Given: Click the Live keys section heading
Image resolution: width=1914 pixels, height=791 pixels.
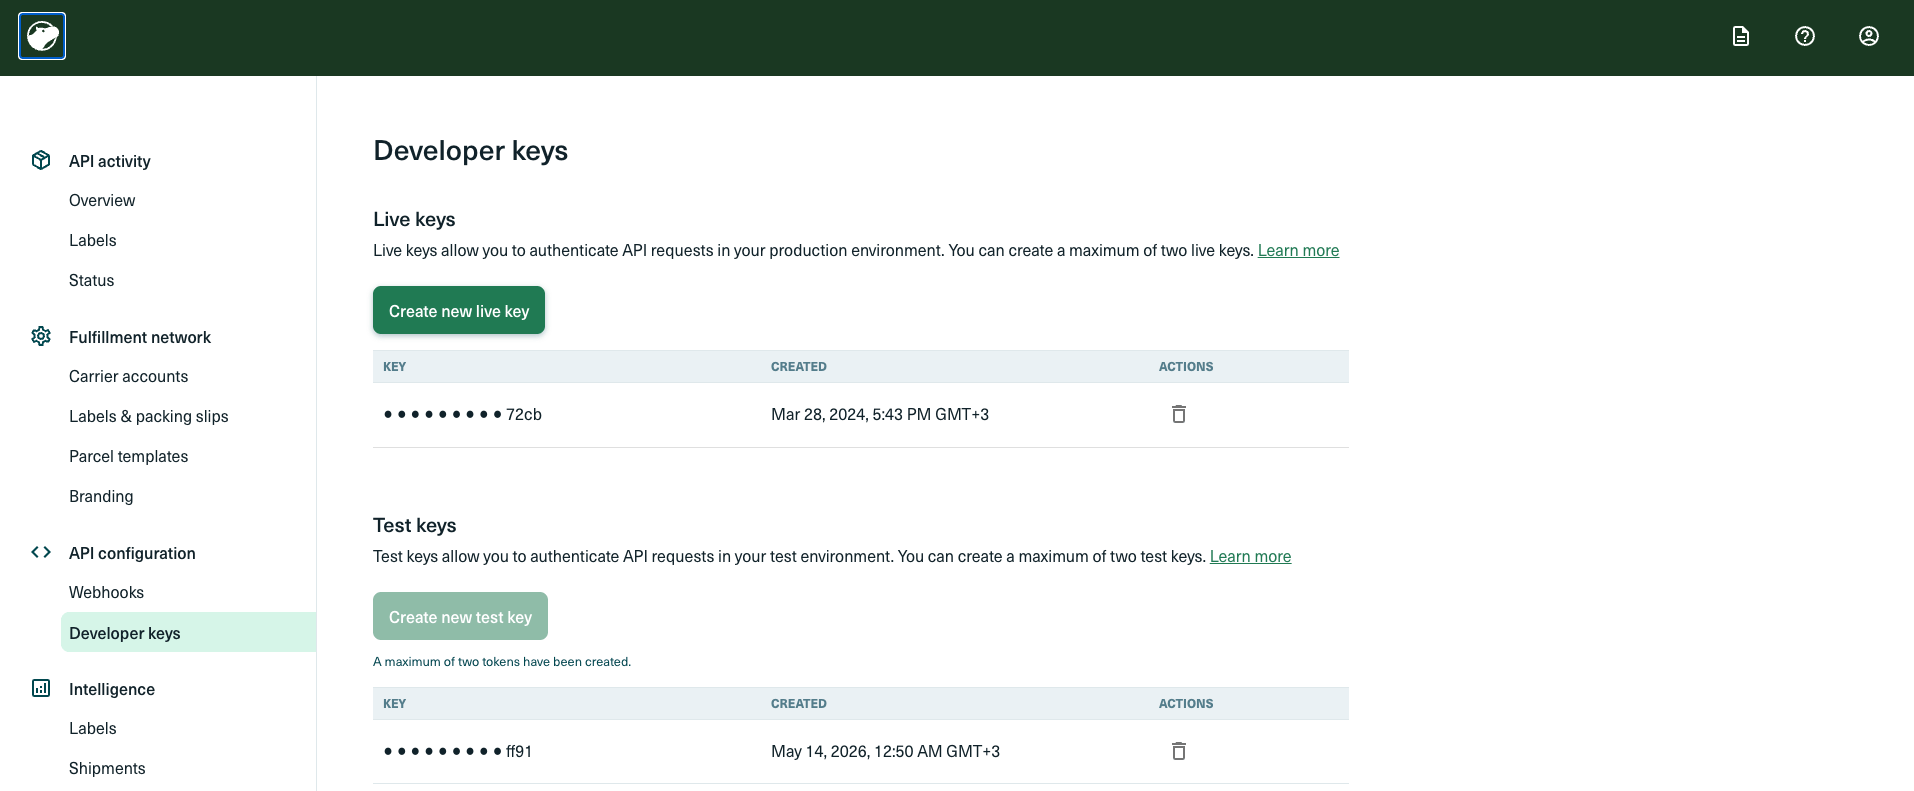Looking at the screenshot, I should (x=414, y=219).
